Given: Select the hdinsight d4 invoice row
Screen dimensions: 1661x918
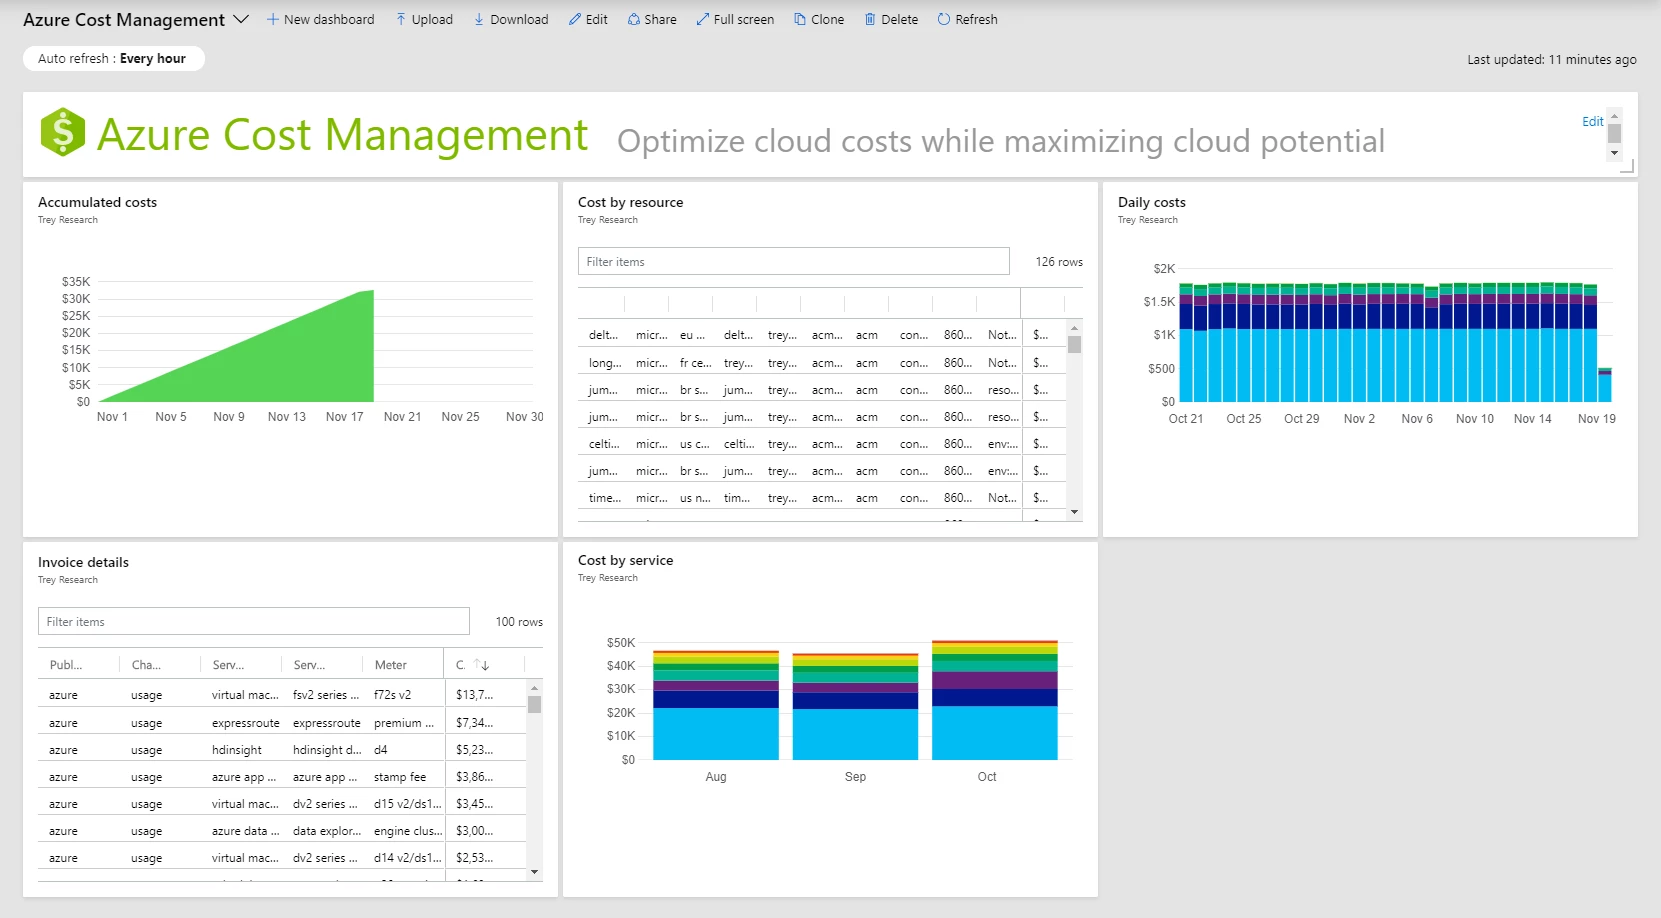Looking at the screenshot, I should tap(283, 749).
